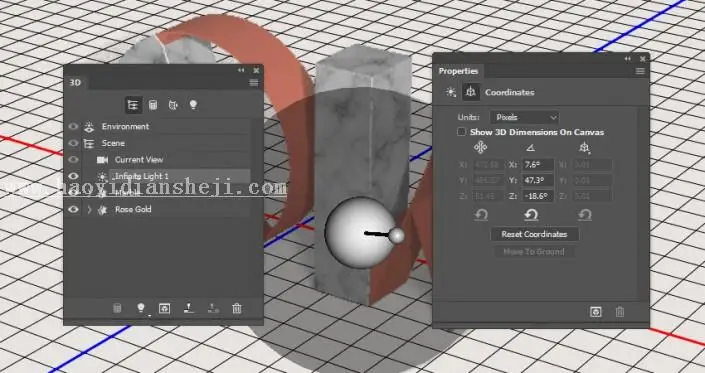Reset the rotation angle values icon
Image resolution: width=705 pixels, height=373 pixels.
(531, 215)
